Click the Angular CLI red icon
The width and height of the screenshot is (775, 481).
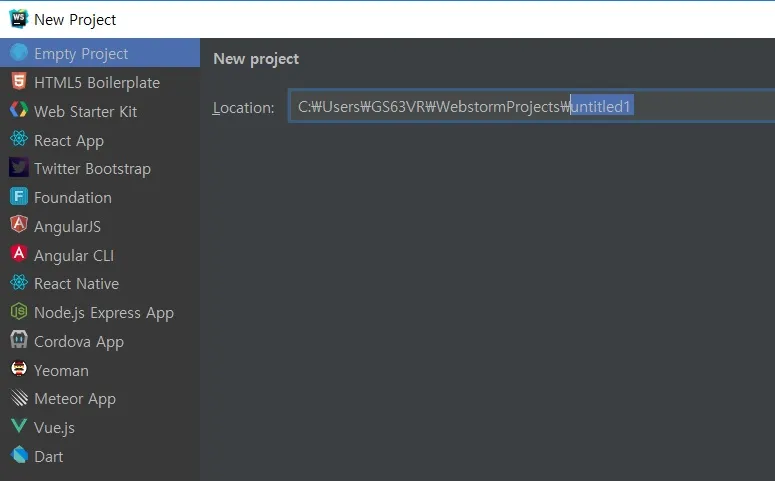coord(19,254)
